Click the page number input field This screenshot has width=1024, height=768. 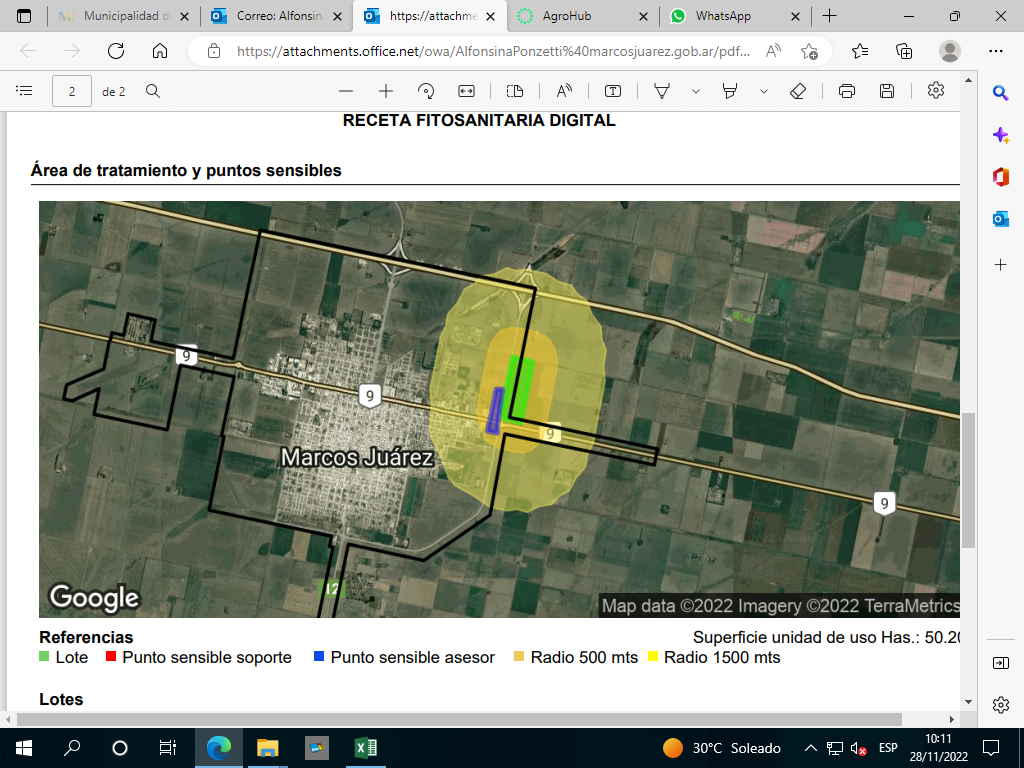click(x=72, y=91)
